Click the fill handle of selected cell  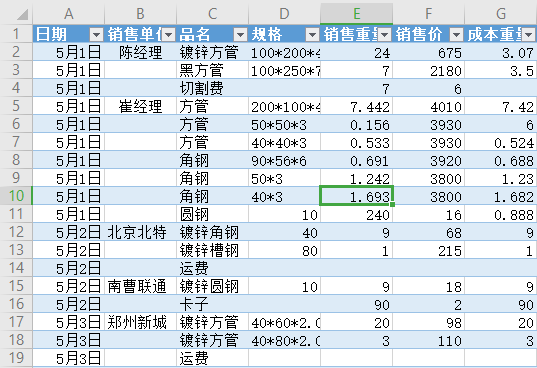(x=392, y=204)
